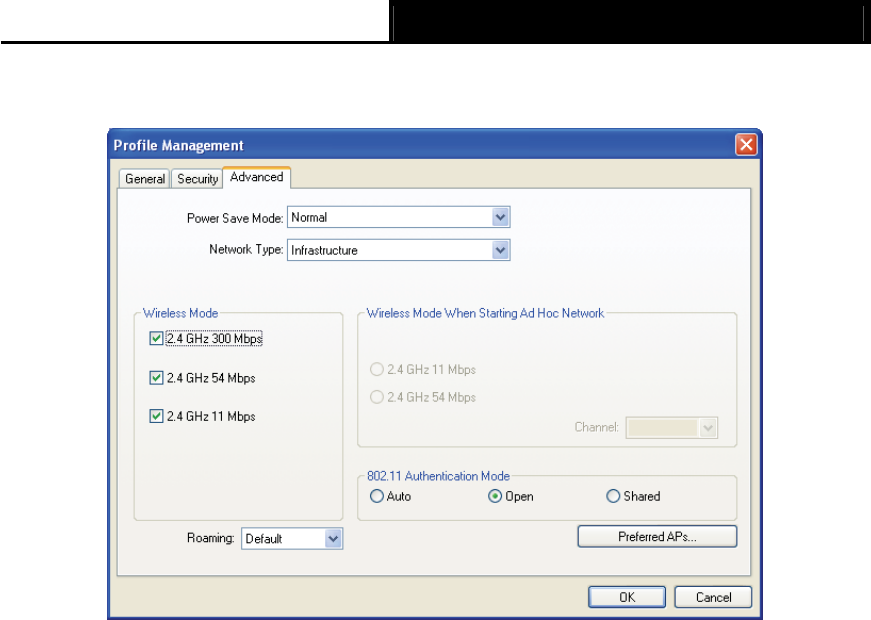Click the Preferred APs... button
The height and width of the screenshot is (620, 871).
coord(657,537)
